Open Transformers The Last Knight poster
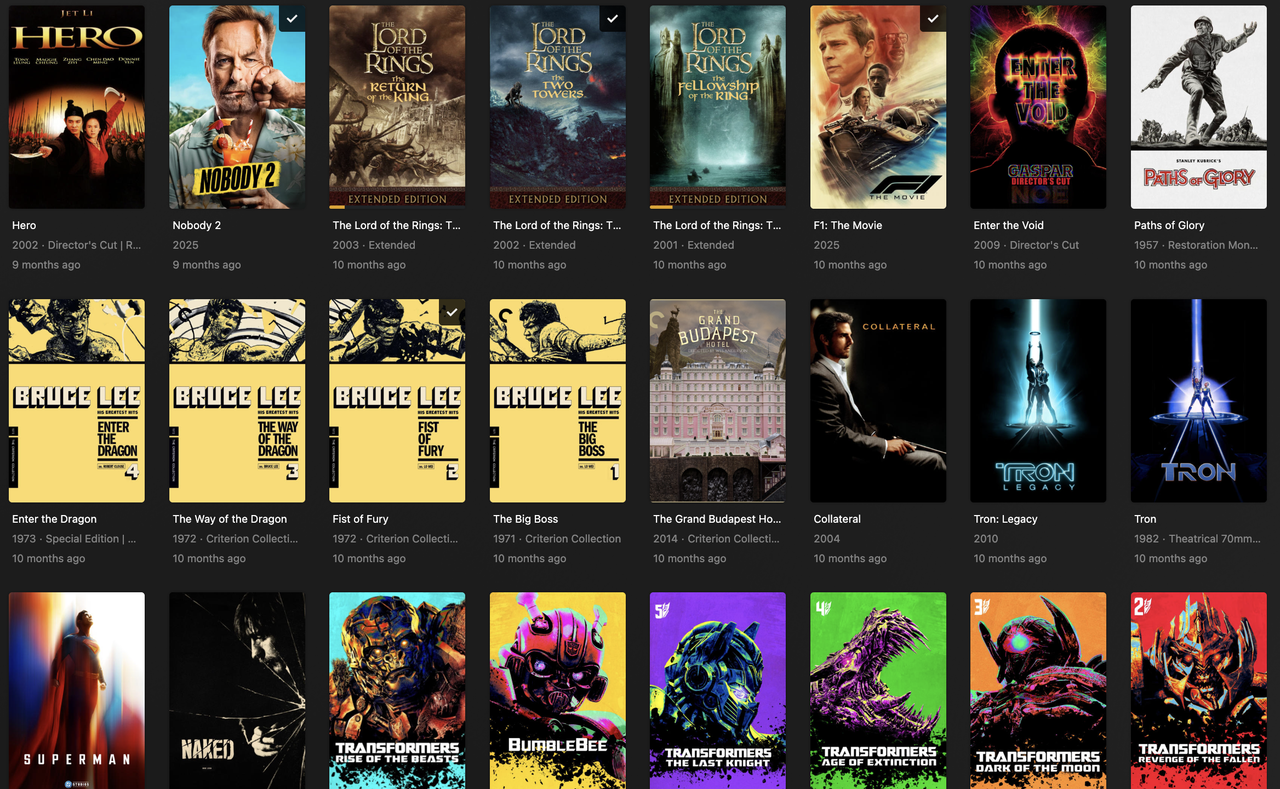The height and width of the screenshot is (789, 1280). (718, 691)
